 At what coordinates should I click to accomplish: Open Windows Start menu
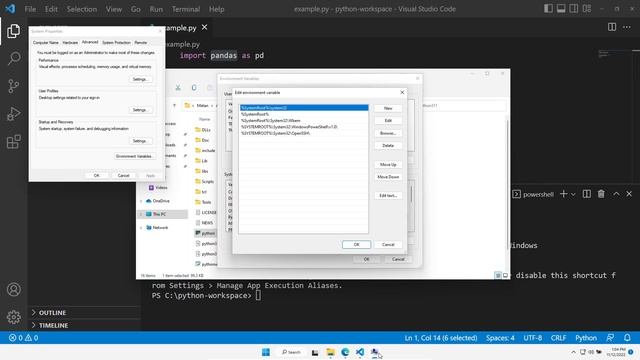coord(266,352)
